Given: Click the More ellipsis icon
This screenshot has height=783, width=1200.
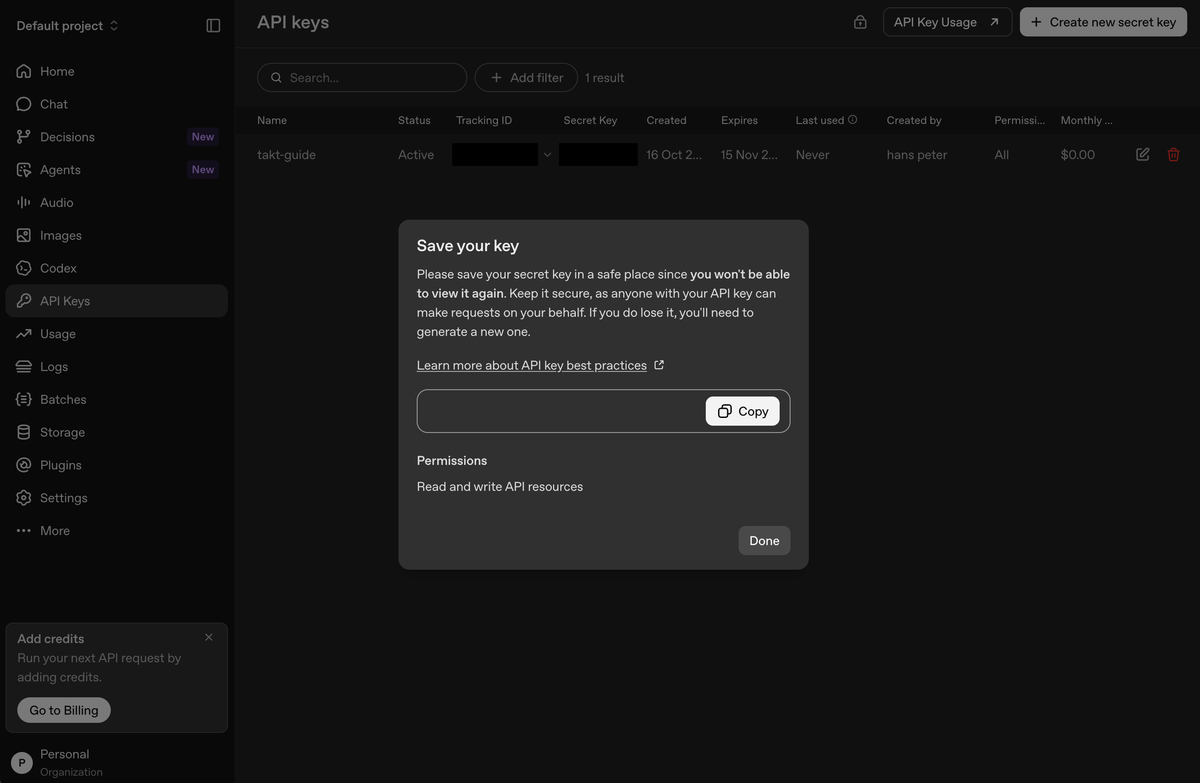Looking at the screenshot, I should point(24,531).
